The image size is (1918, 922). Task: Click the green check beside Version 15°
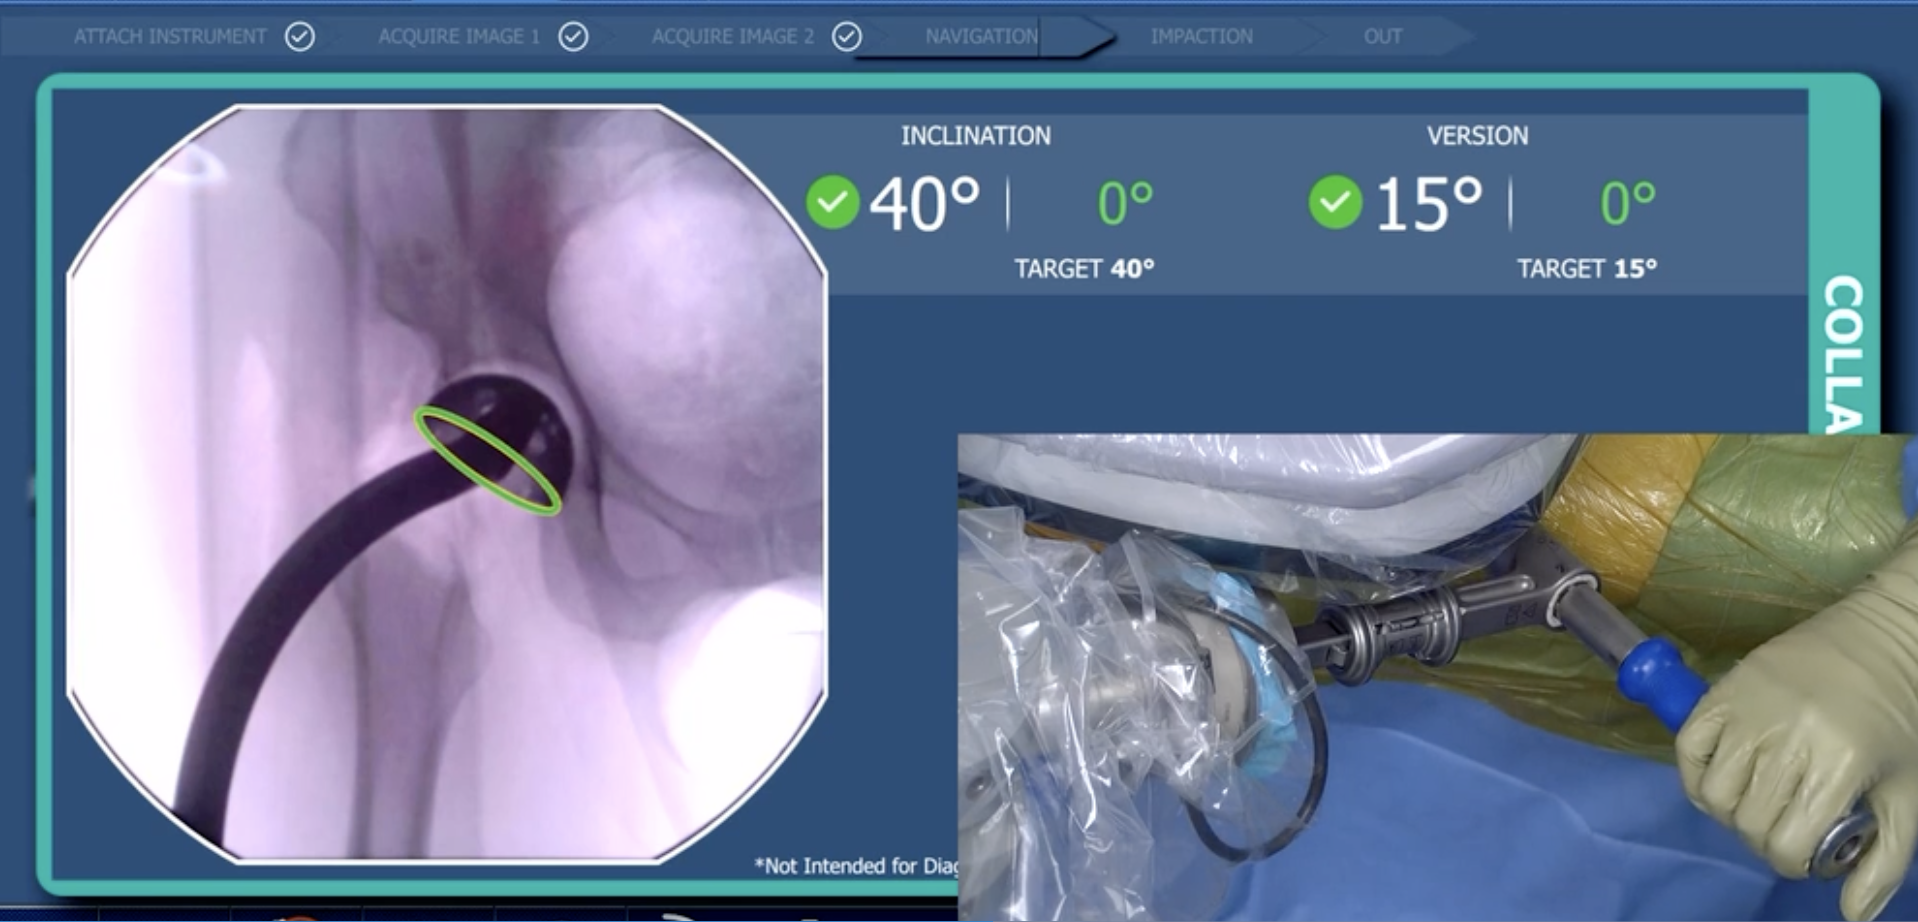pyautogui.click(x=1335, y=202)
